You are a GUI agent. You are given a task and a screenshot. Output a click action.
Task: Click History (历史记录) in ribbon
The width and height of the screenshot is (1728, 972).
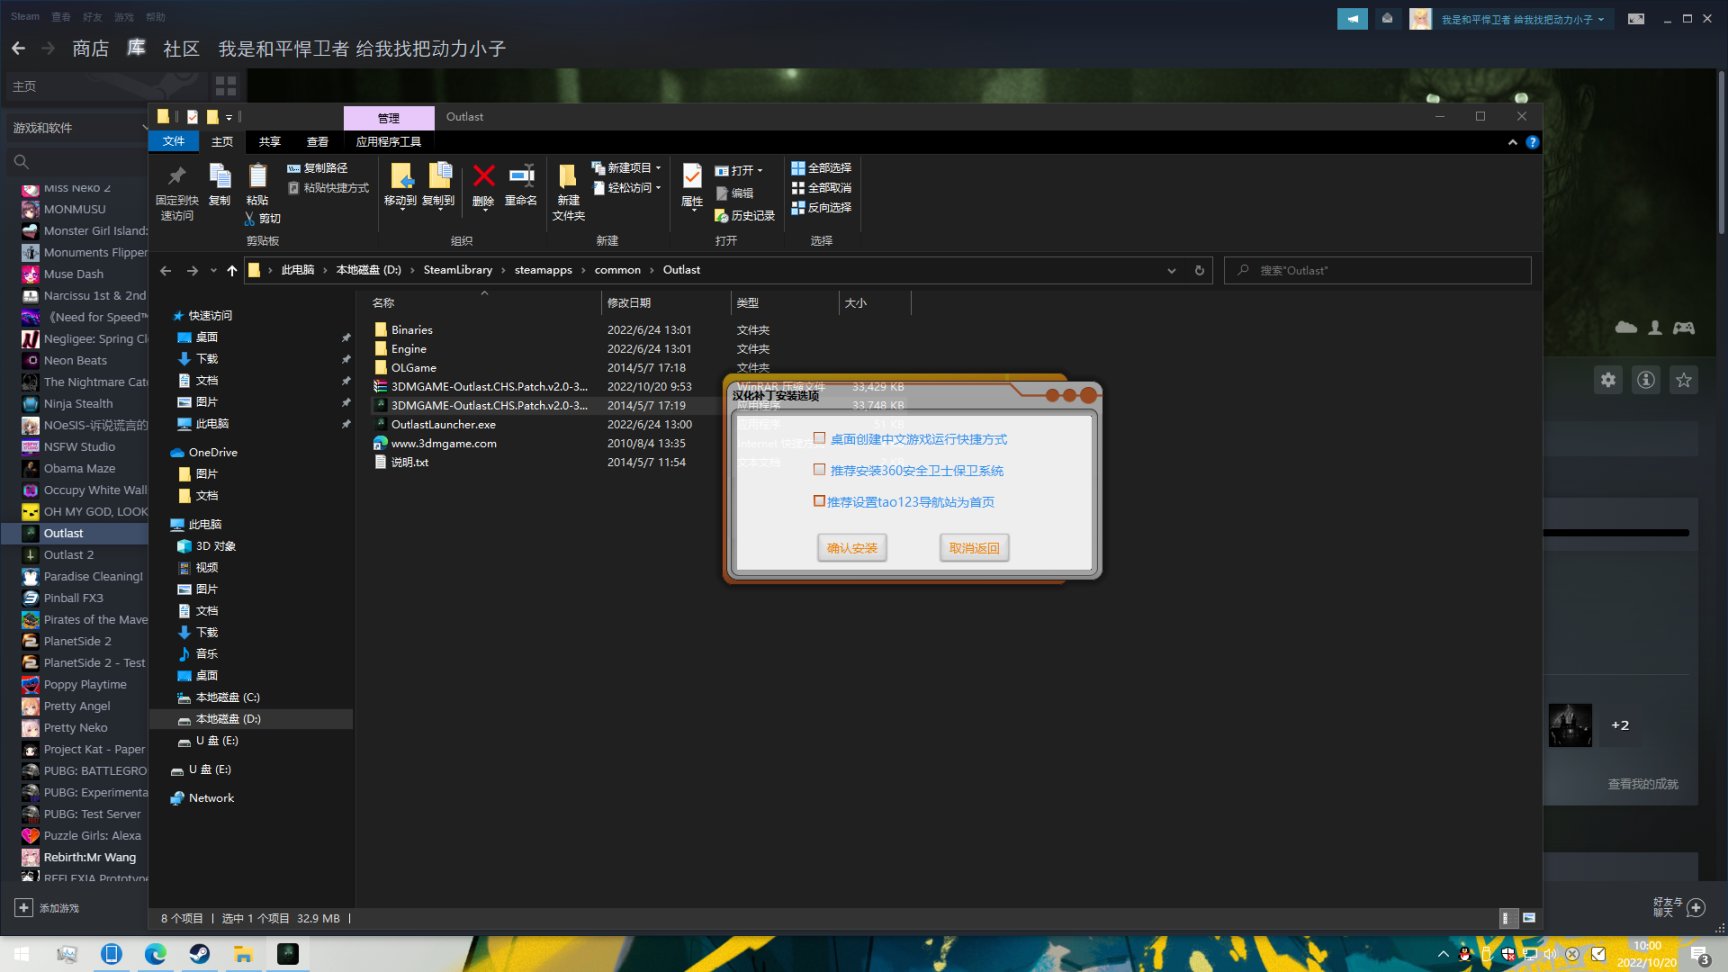pos(745,215)
